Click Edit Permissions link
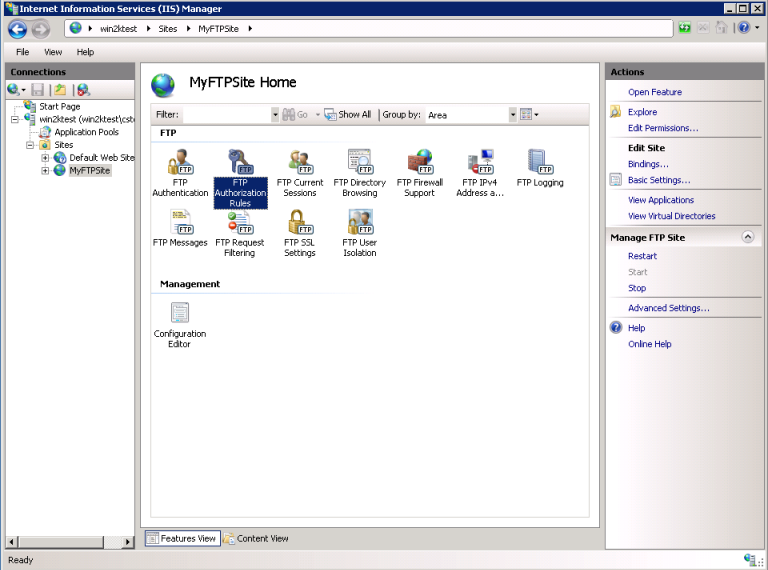Viewport: 768px width, 570px height. click(663, 128)
